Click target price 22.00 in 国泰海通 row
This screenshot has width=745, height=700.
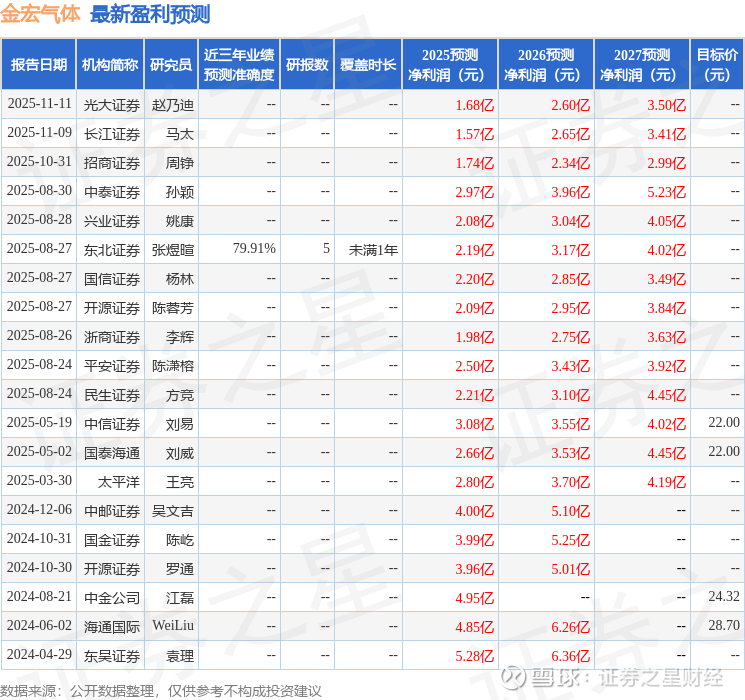[x=724, y=451]
